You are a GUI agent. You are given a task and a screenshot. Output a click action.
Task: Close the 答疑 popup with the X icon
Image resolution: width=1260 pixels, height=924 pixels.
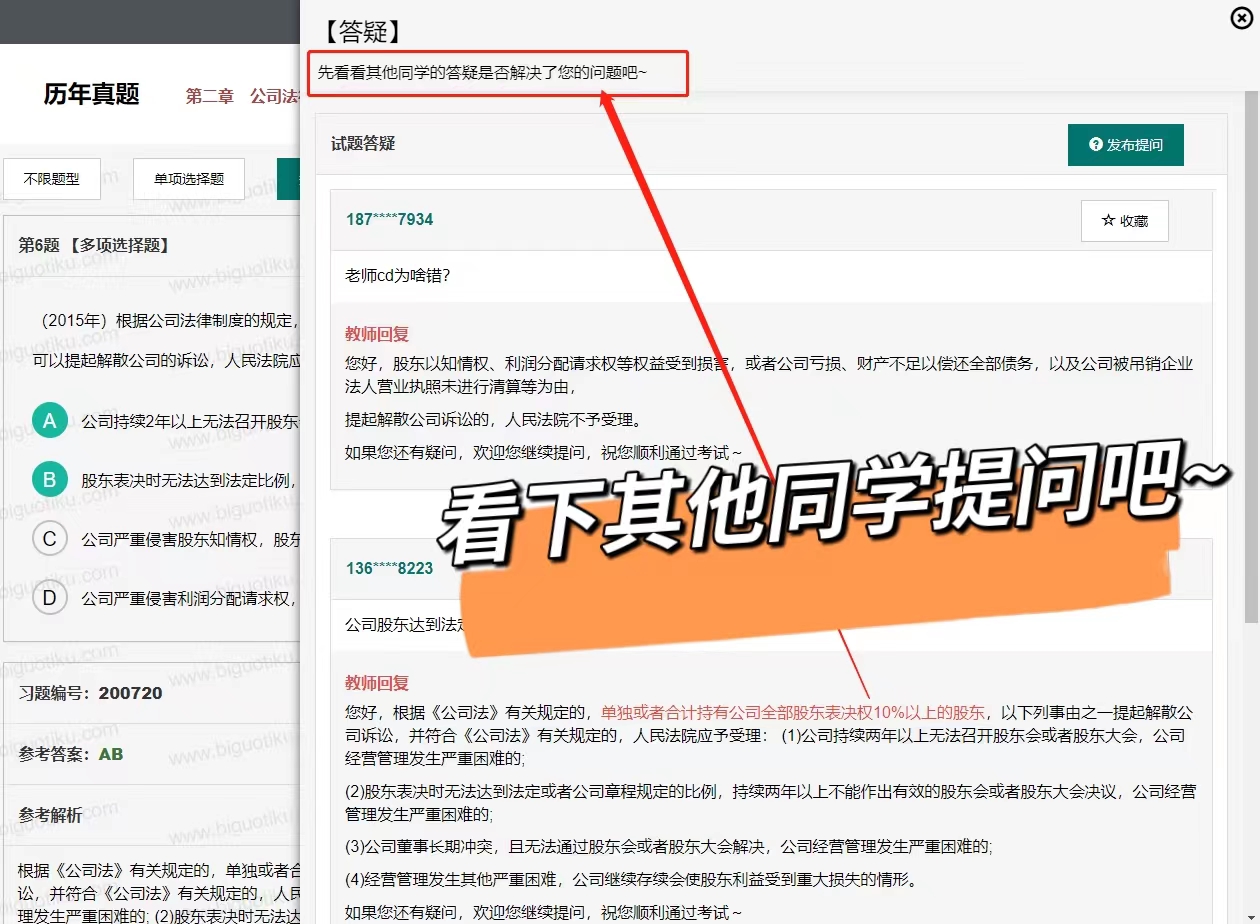[x=1240, y=17]
